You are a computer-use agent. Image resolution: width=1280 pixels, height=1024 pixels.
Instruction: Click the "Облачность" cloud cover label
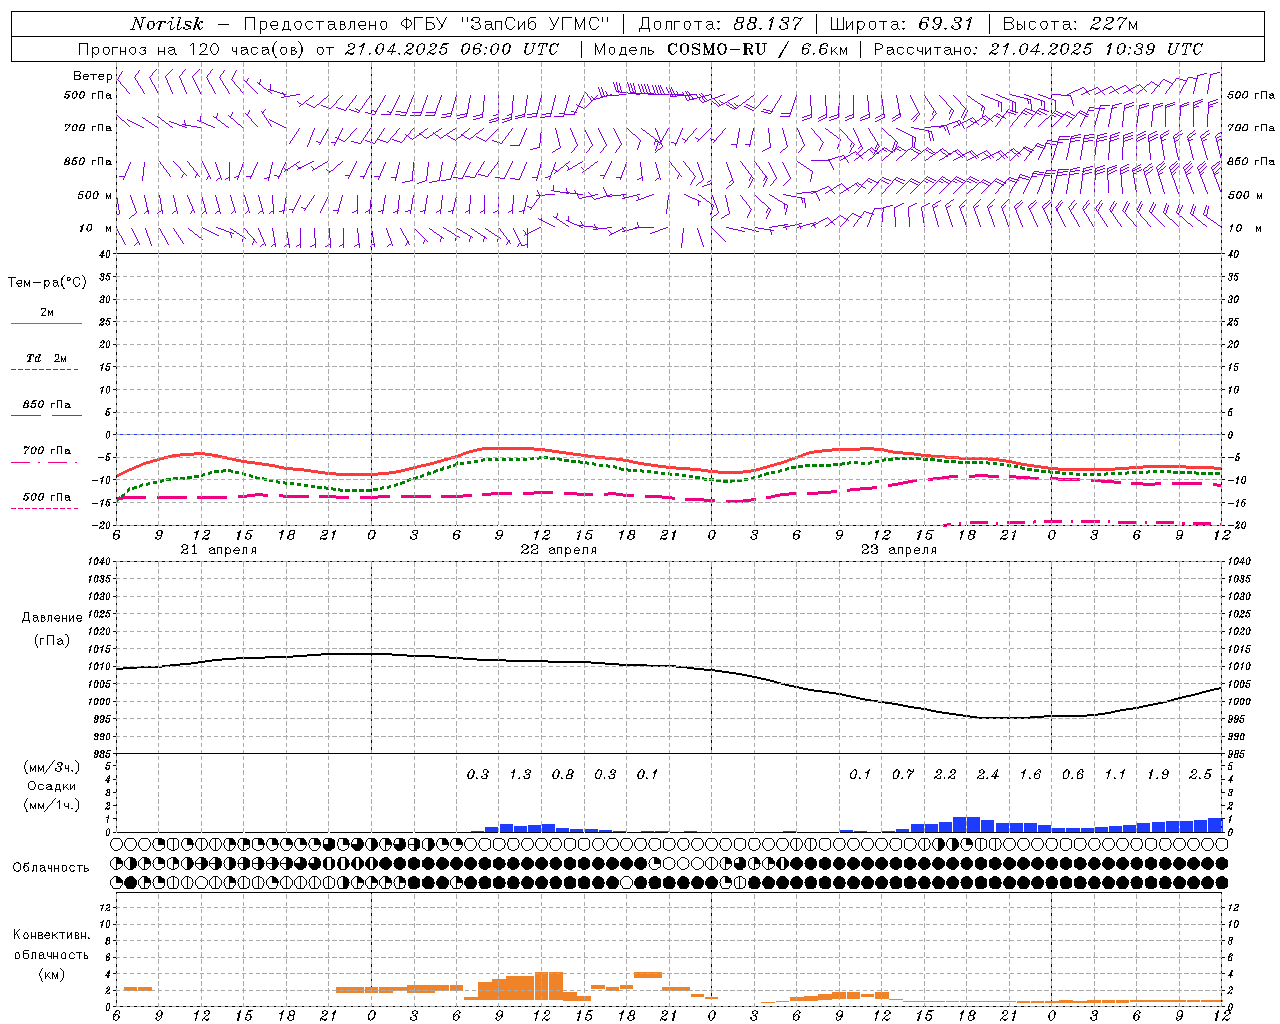(51, 867)
